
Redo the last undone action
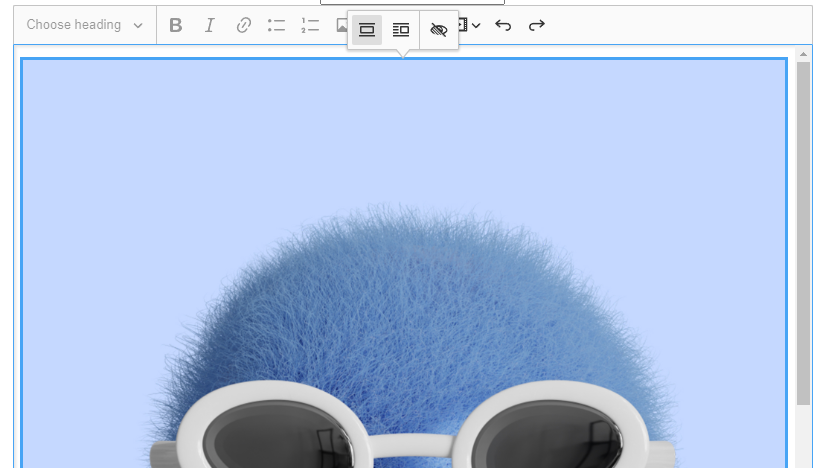(x=537, y=25)
